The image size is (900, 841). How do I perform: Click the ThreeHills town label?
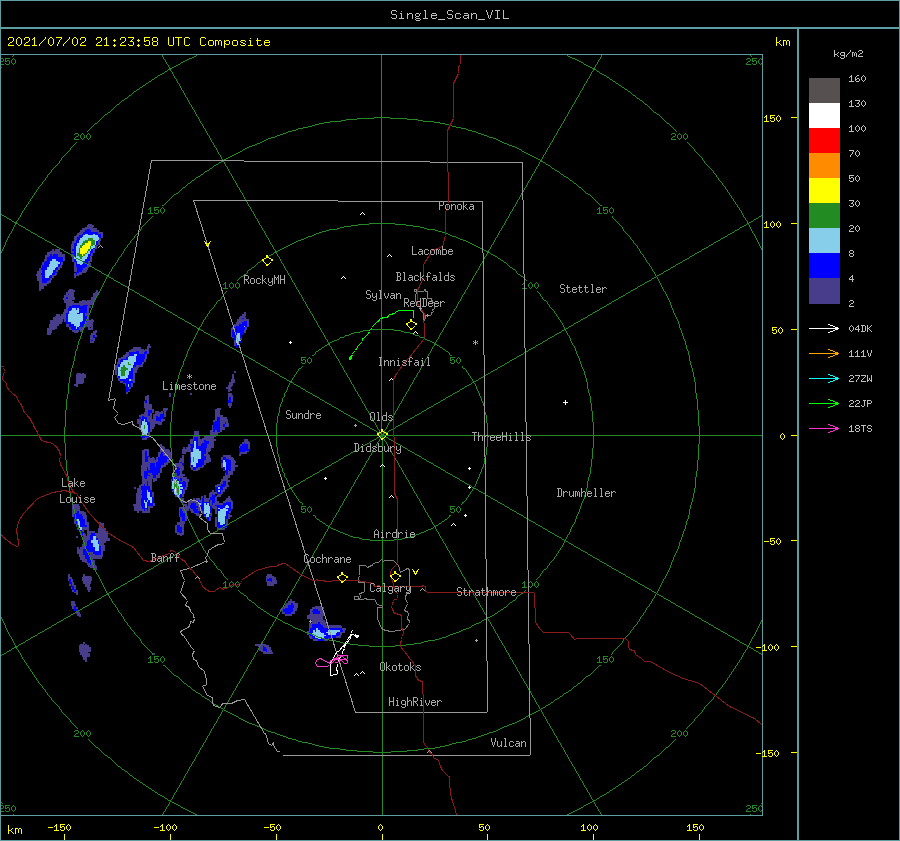click(501, 437)
